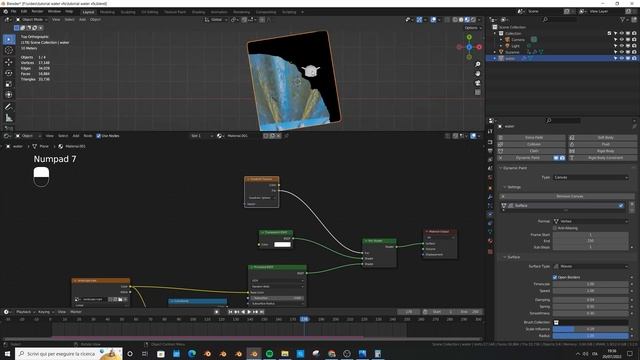Toggle Use Nodes checkbox in shader editor

coord(98,136)
